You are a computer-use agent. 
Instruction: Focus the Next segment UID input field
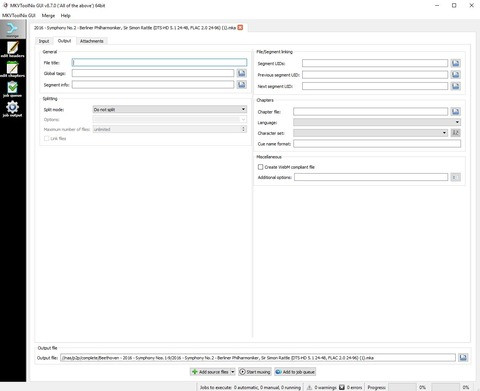[x=375, y=86]
